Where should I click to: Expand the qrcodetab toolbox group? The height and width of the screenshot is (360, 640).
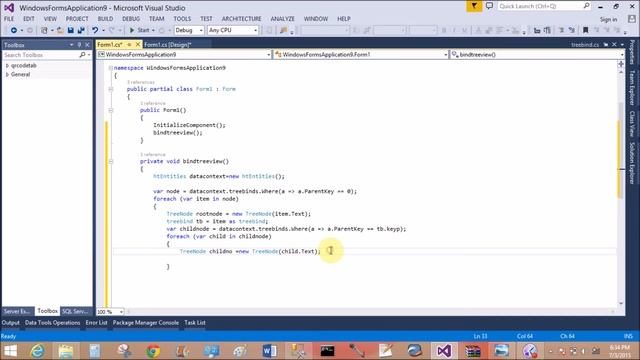[x=7, y=65]
